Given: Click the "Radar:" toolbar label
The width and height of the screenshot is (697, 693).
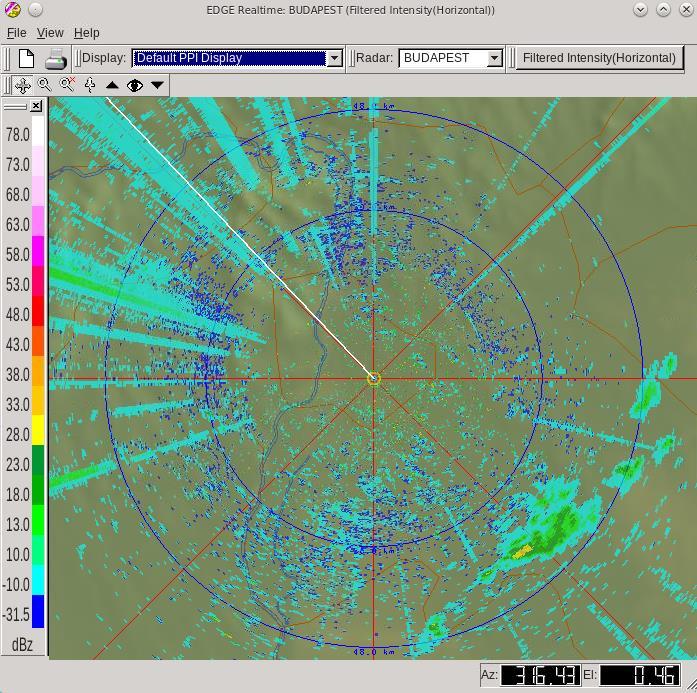Looking at the screenshot, I should point(374,58).
